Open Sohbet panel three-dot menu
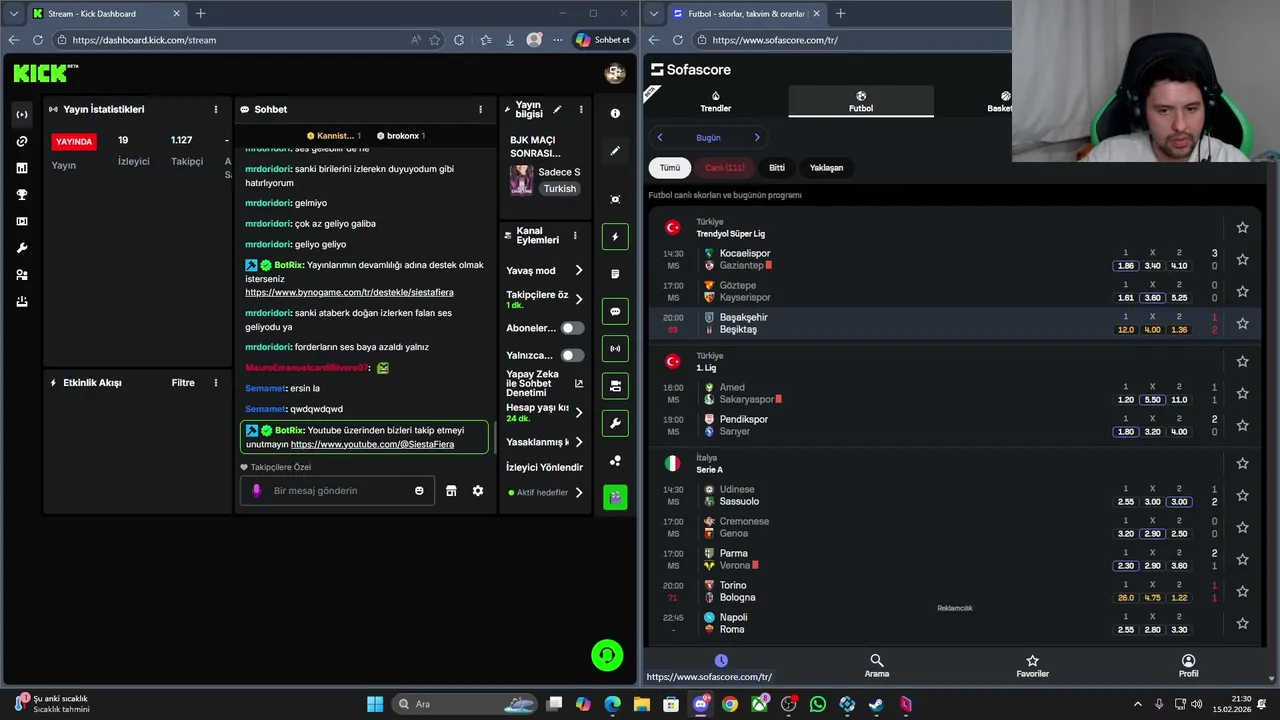The height and width of the screenshot is (720, 1280). (480, 110)
